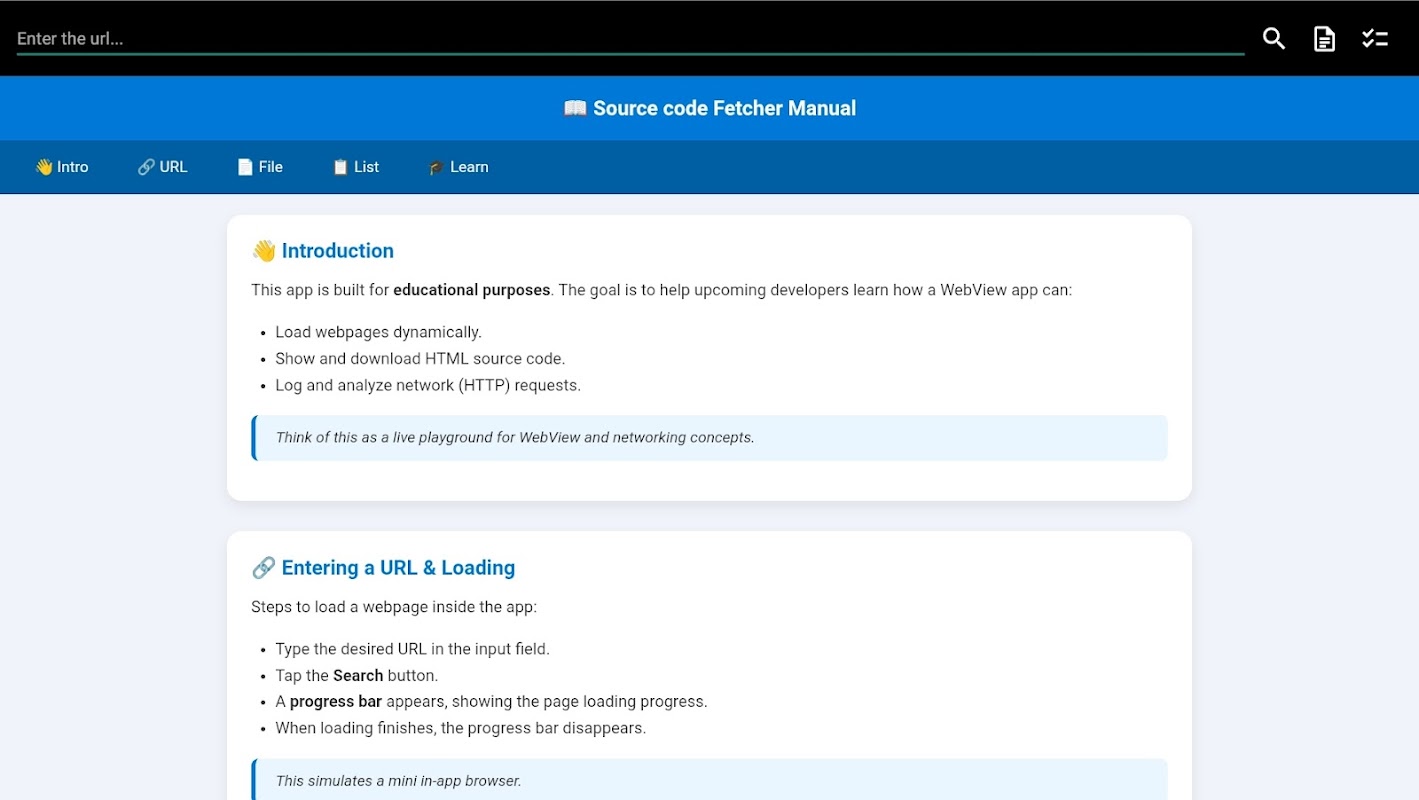Open the source code document icon
Image resolution: width=1419 pixels, height=800 pixels.
1324,39
